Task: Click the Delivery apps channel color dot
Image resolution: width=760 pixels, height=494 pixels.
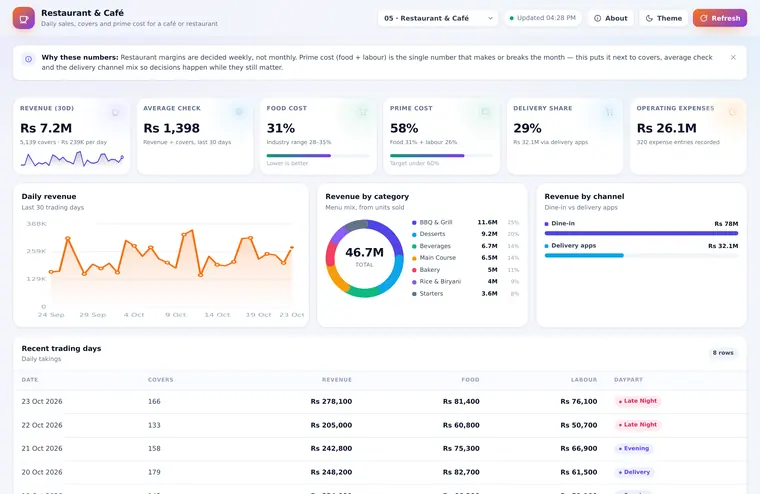Action: pos(546,246)
